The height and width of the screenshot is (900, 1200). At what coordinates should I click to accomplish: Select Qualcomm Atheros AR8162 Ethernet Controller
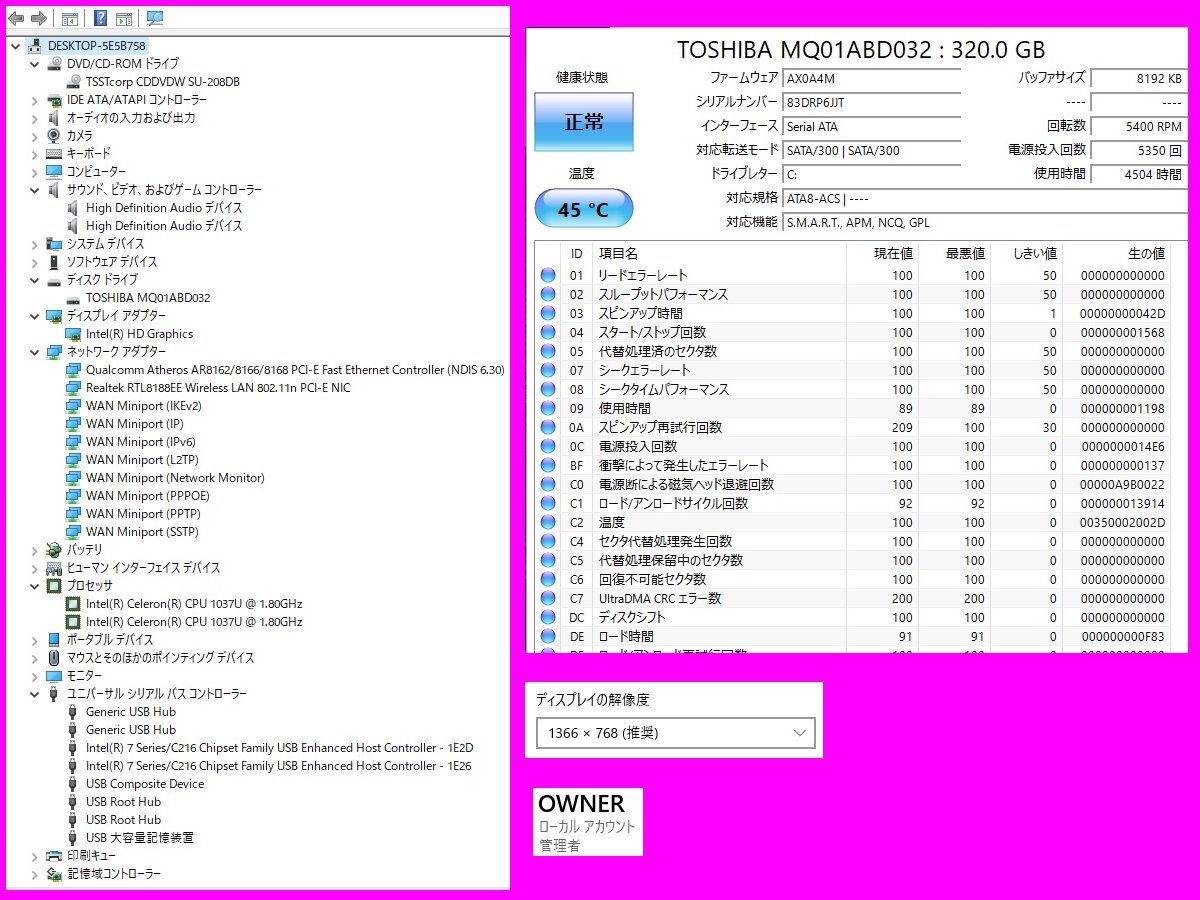pyautogui.click(x=295, y=369)
